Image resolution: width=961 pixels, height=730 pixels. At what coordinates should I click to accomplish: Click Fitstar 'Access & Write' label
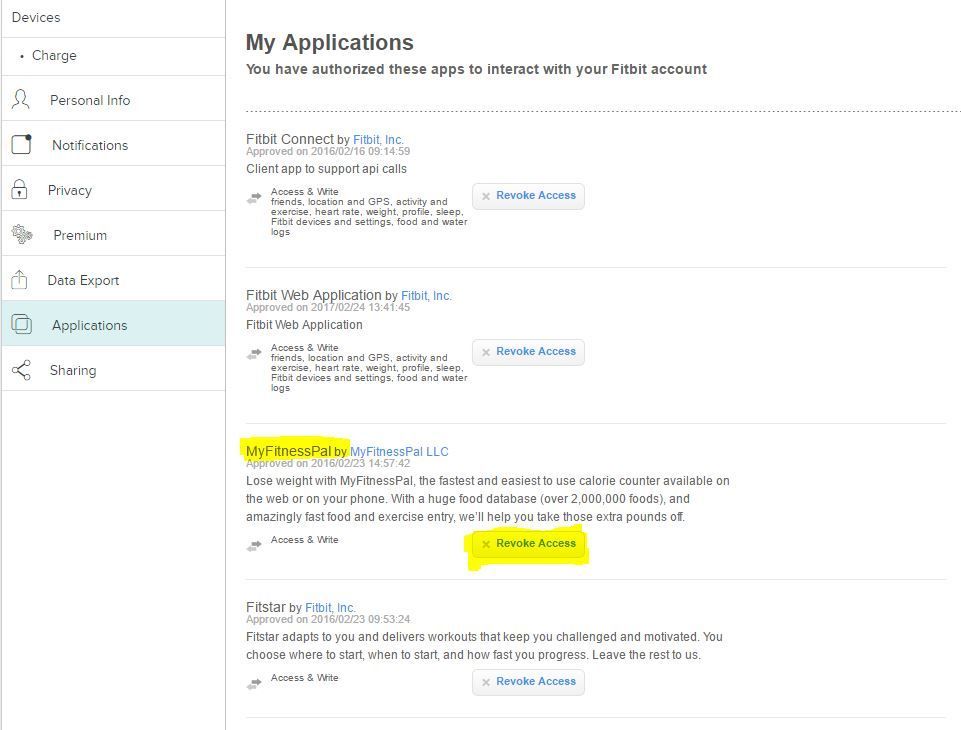point(305,678)
